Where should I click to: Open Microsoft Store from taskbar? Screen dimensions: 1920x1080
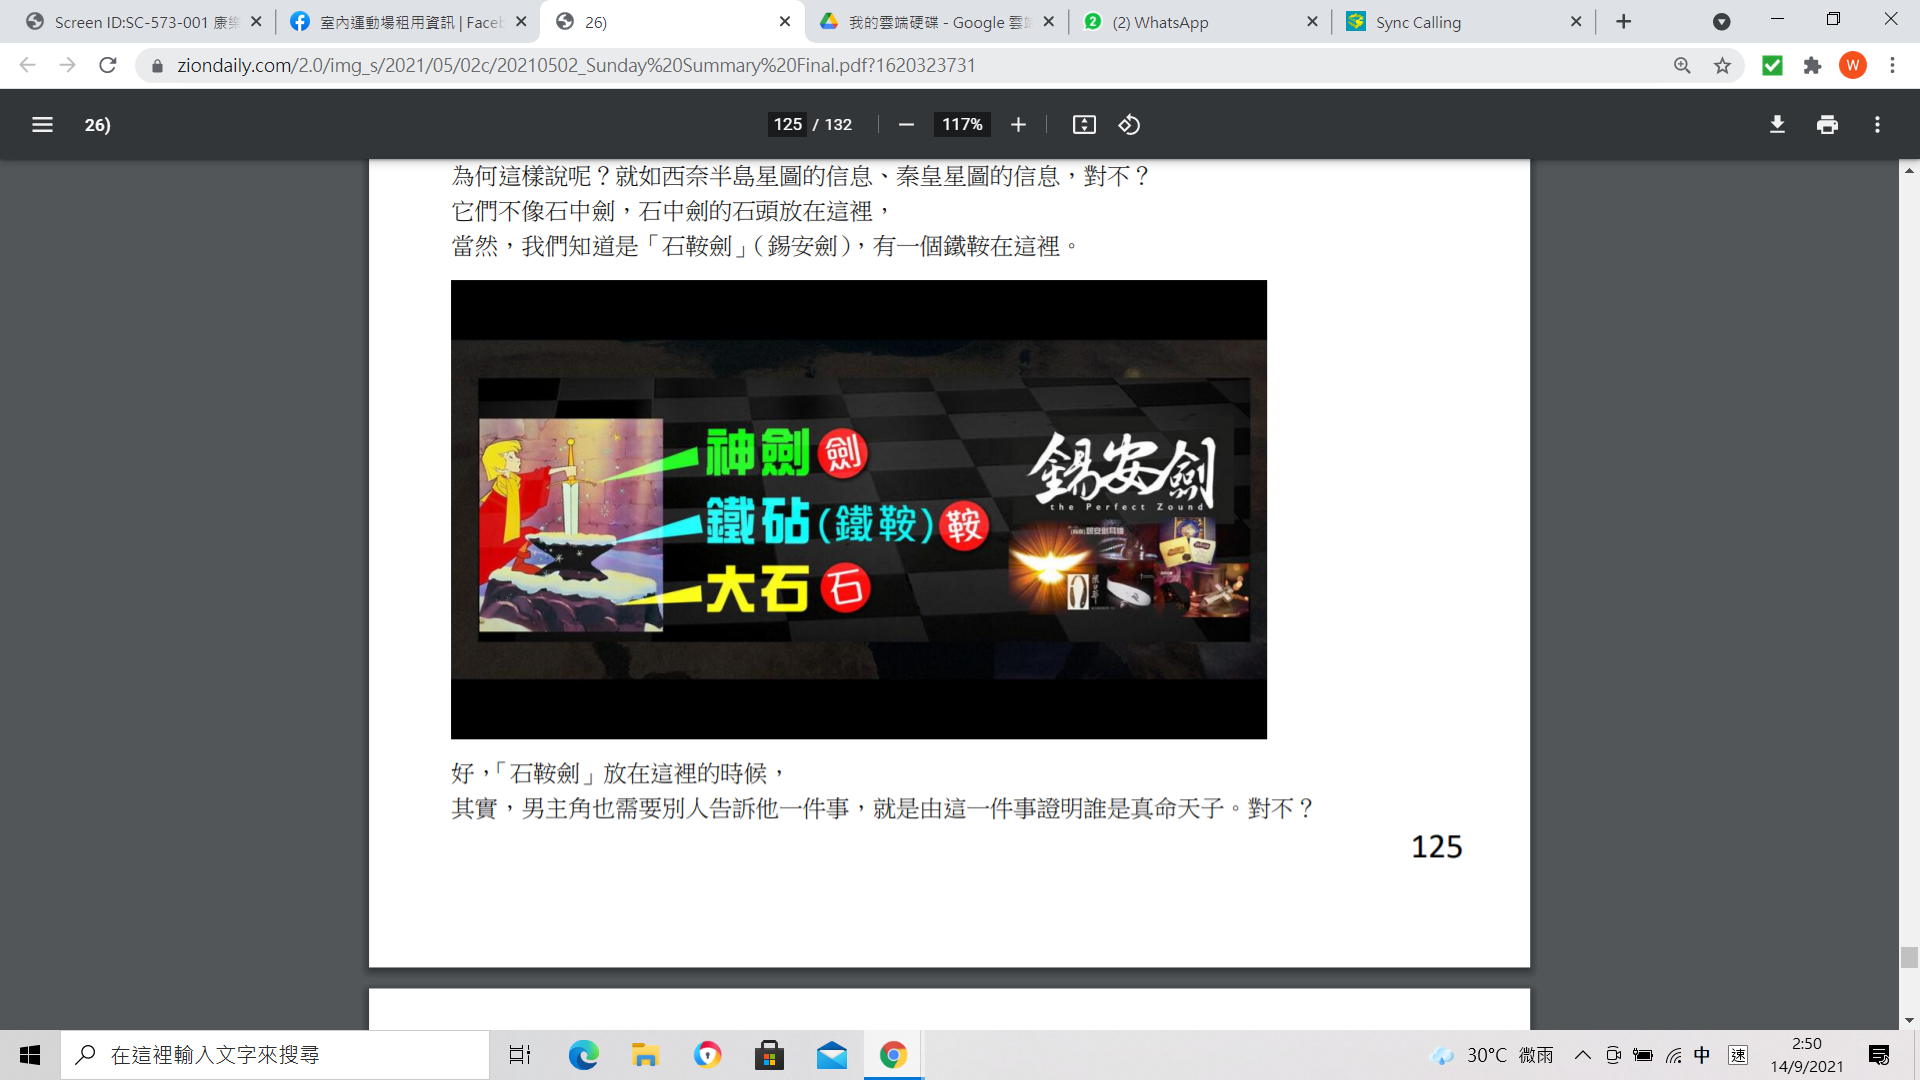[x=769, y=1055]
